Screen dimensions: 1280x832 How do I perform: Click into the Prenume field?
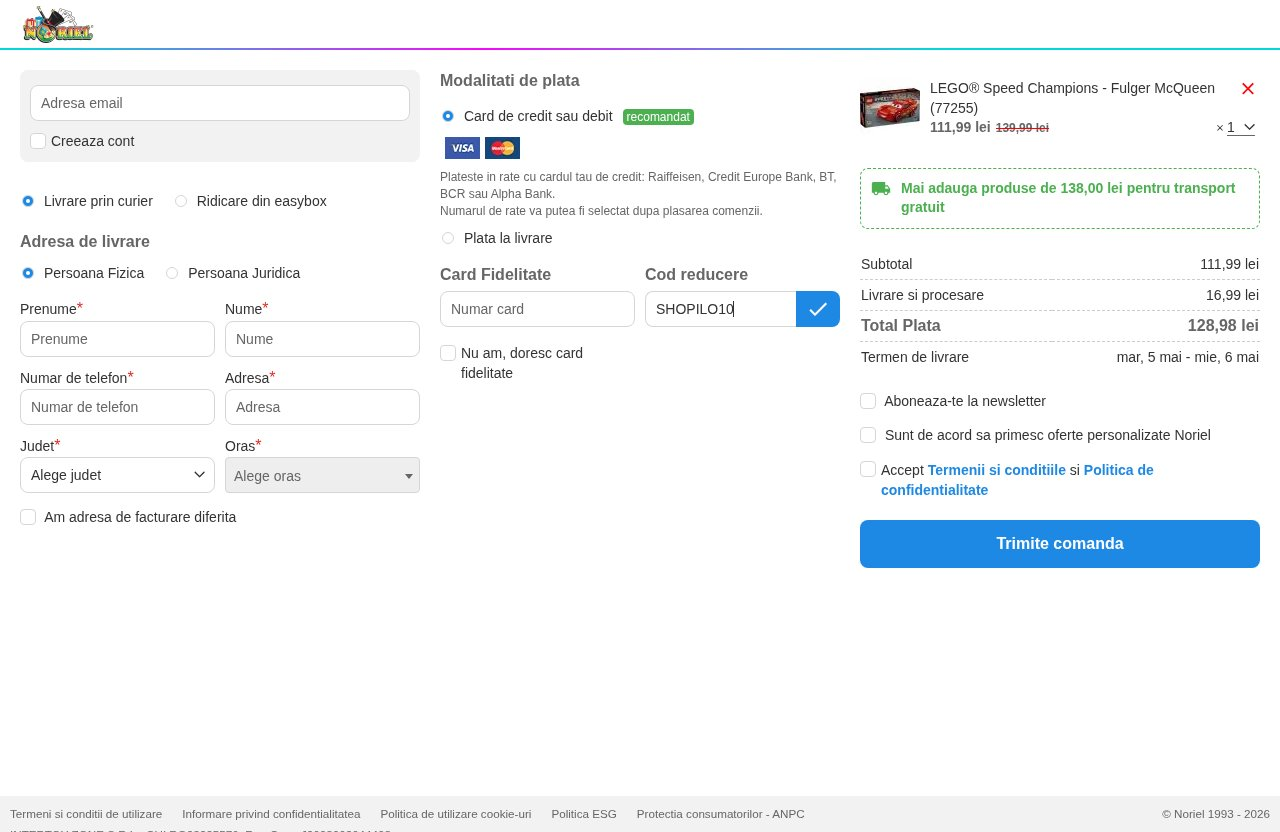(x=117, y=339)
